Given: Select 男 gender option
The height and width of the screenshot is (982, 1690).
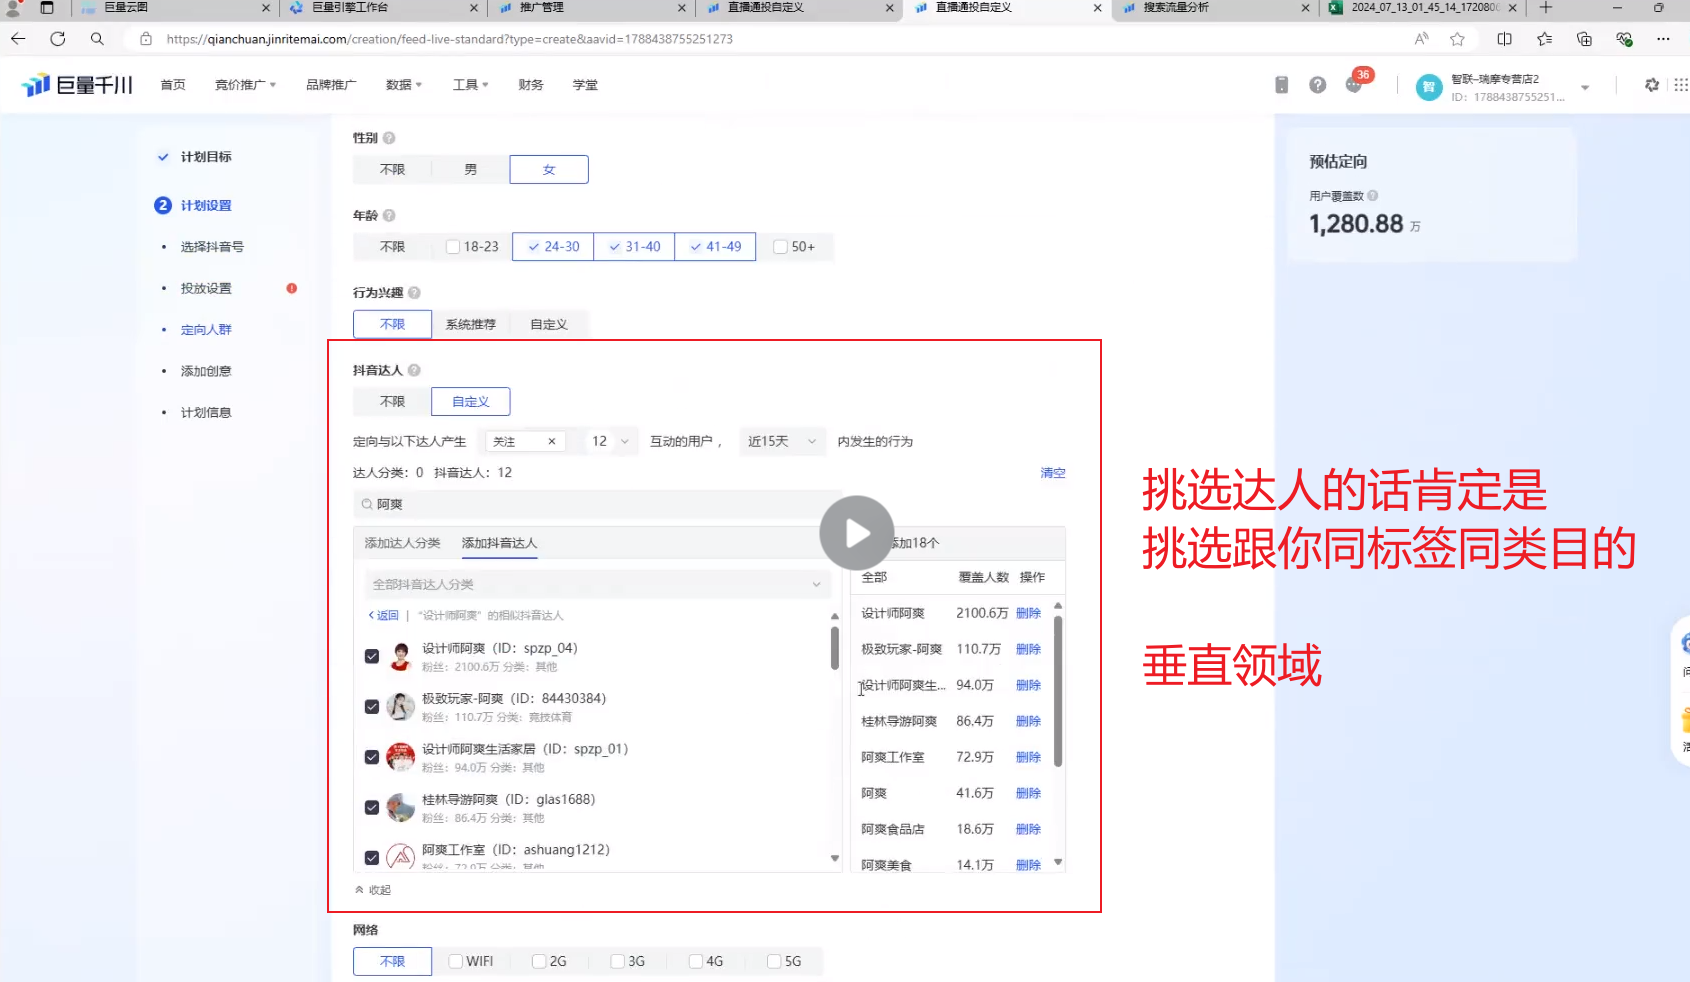Looking at the screenshot, I should (x=470, y=170).
